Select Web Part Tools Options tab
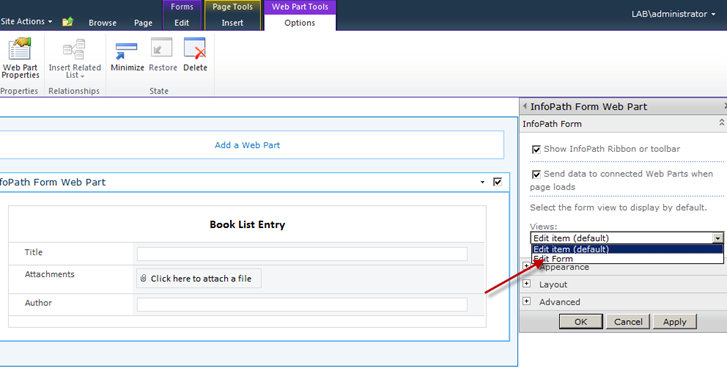This screenshot has height=371, width=727. [x=300, y=23]
